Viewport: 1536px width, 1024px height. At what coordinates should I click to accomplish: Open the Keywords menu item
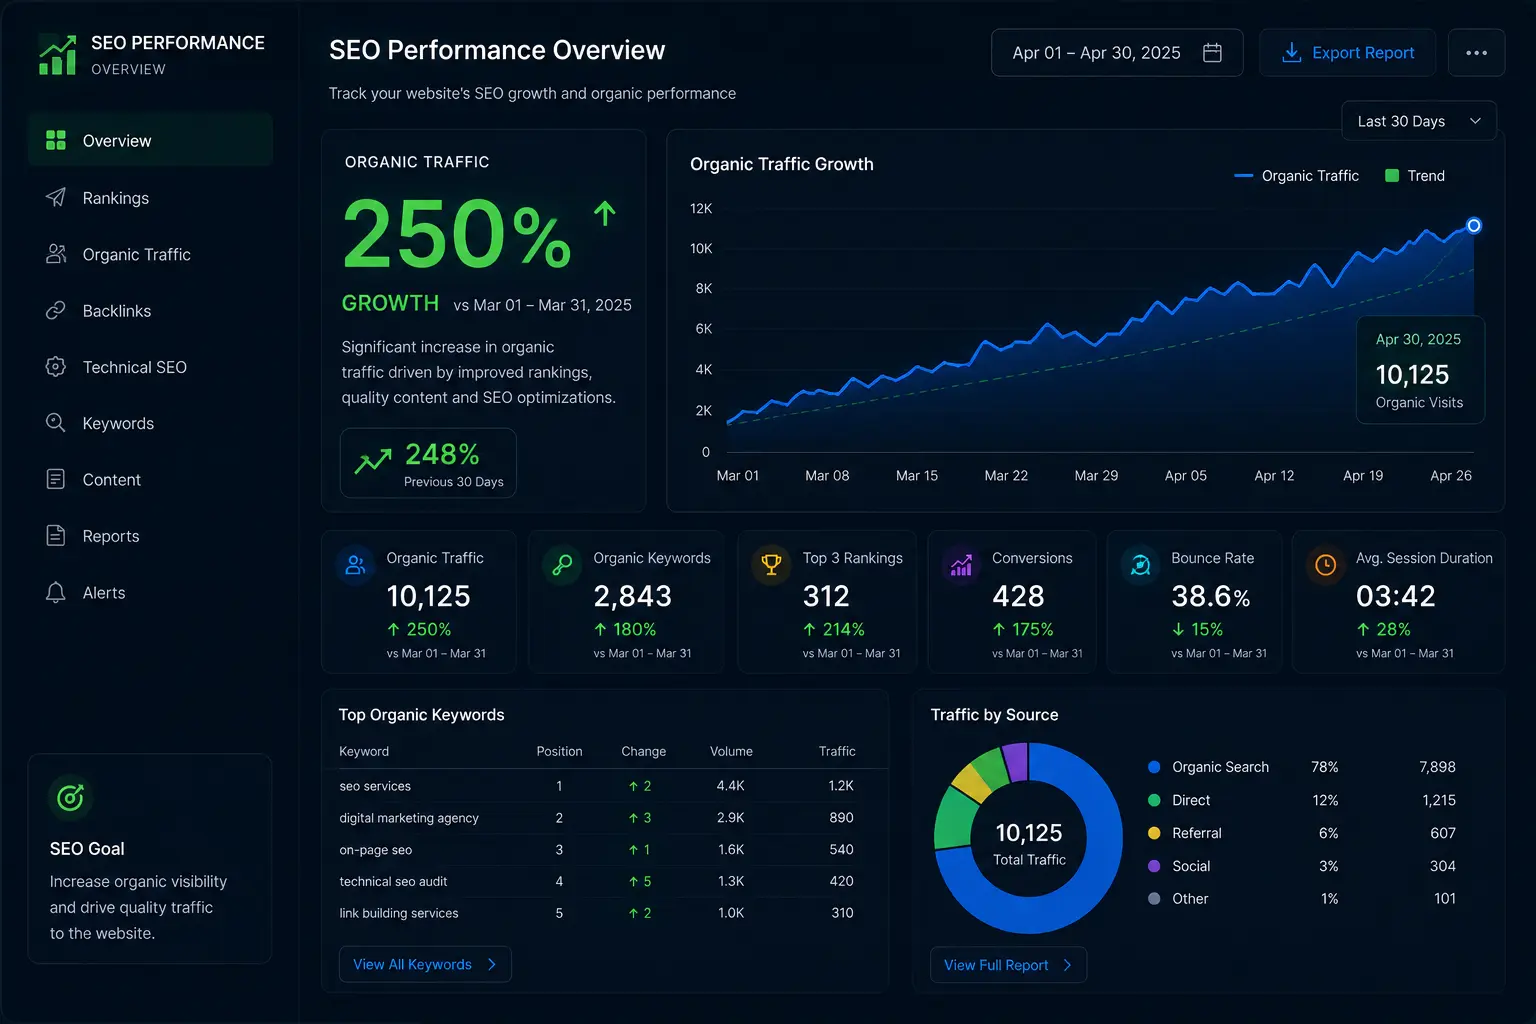point(150,423)
